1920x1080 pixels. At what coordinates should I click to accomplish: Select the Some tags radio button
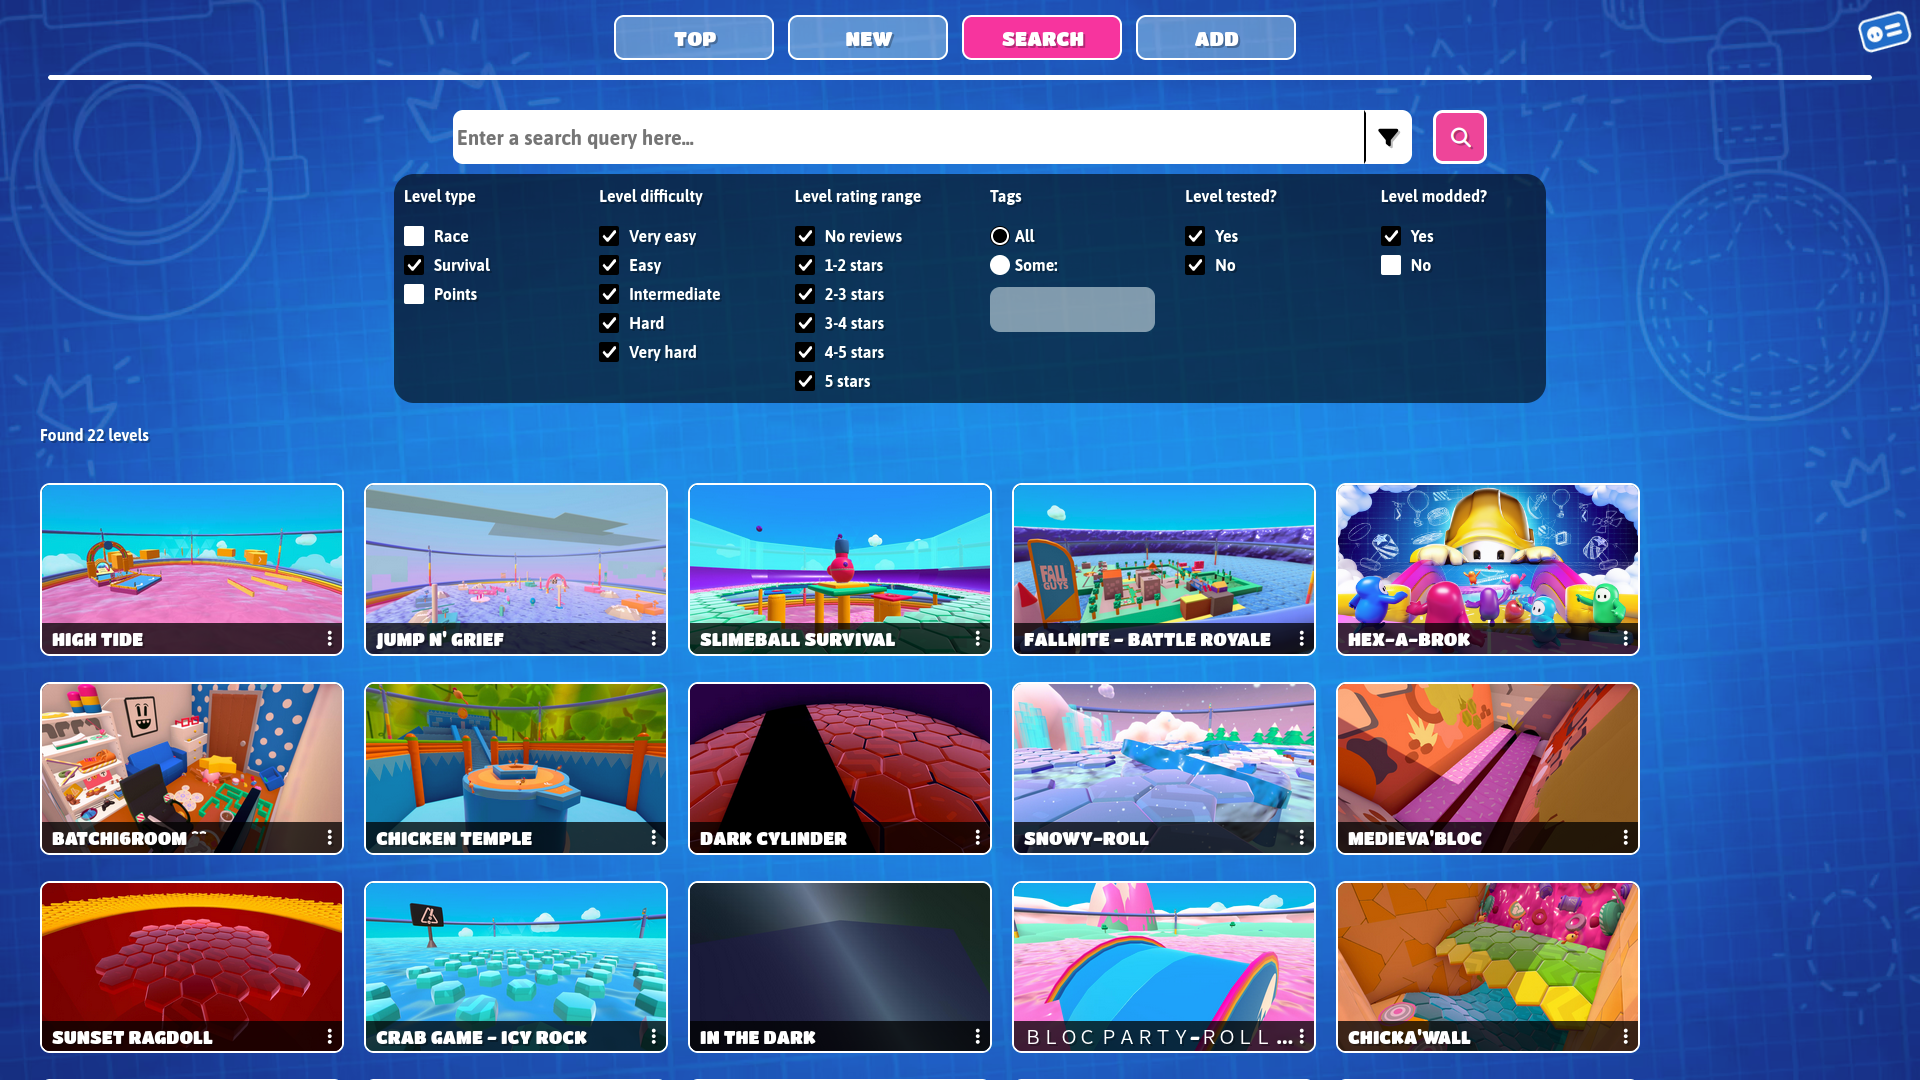[1000, 265]
